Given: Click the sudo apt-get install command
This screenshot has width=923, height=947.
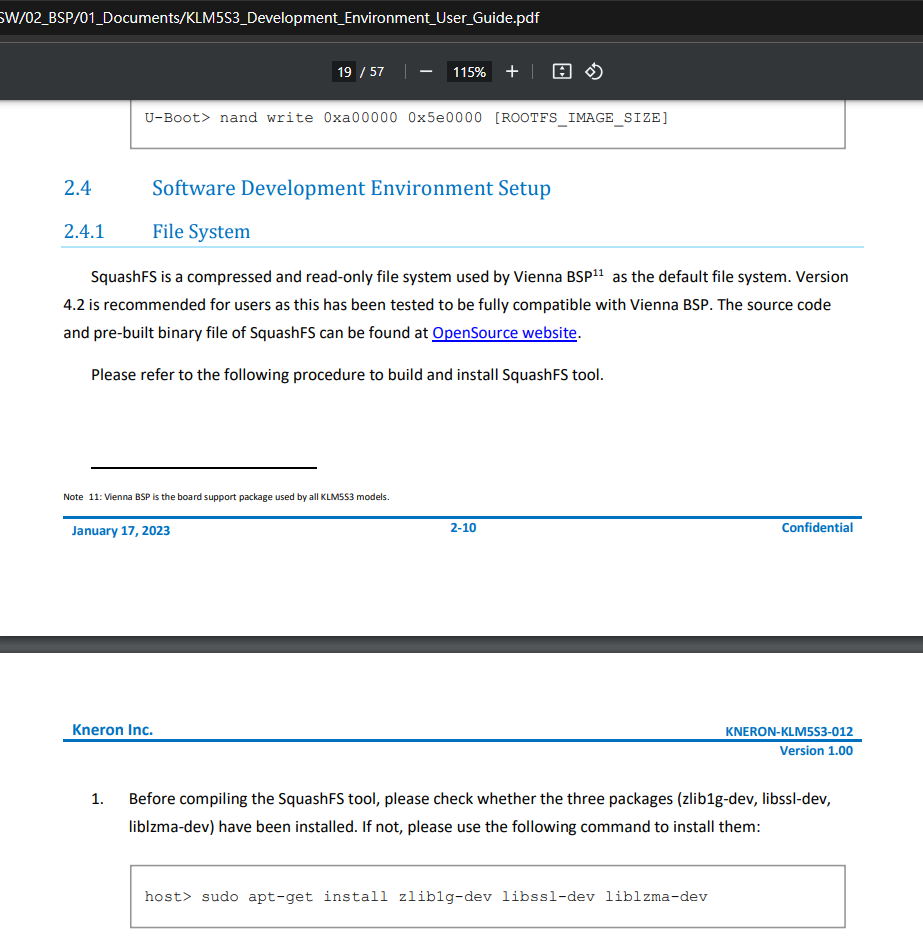Looking at the screenshot, I should point(426,897).
